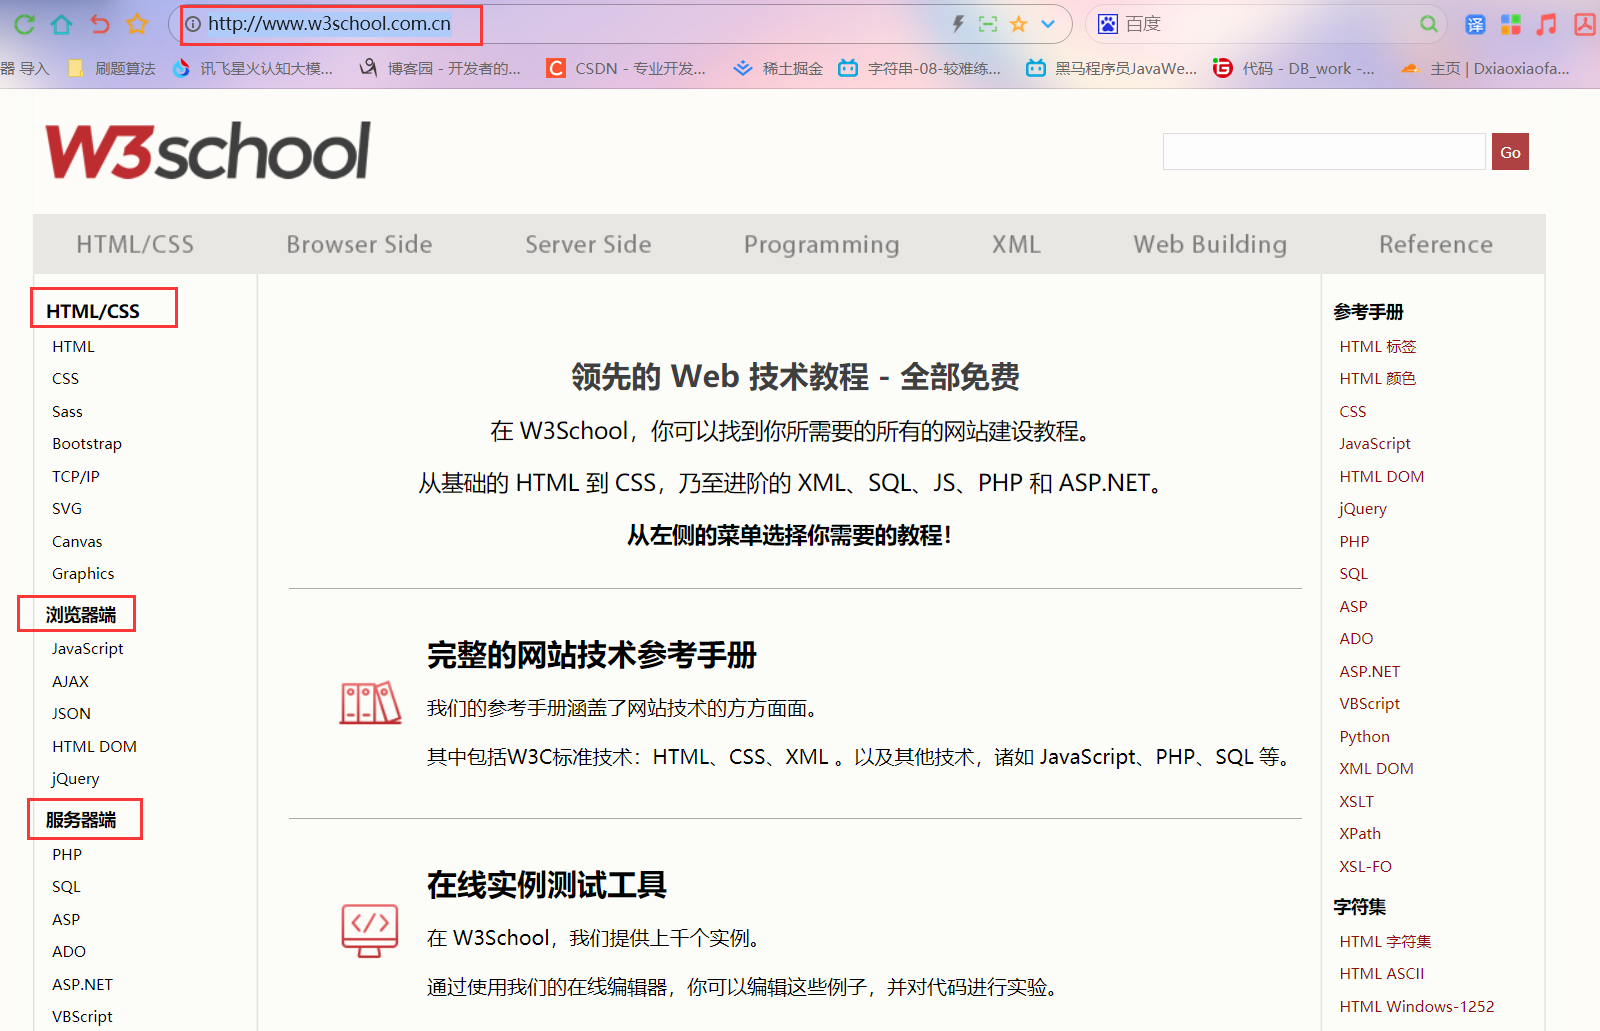Viewport: 1600px width, 1031px height.
Task: Open the blue translate extension icon
Action: [1475, 25]
